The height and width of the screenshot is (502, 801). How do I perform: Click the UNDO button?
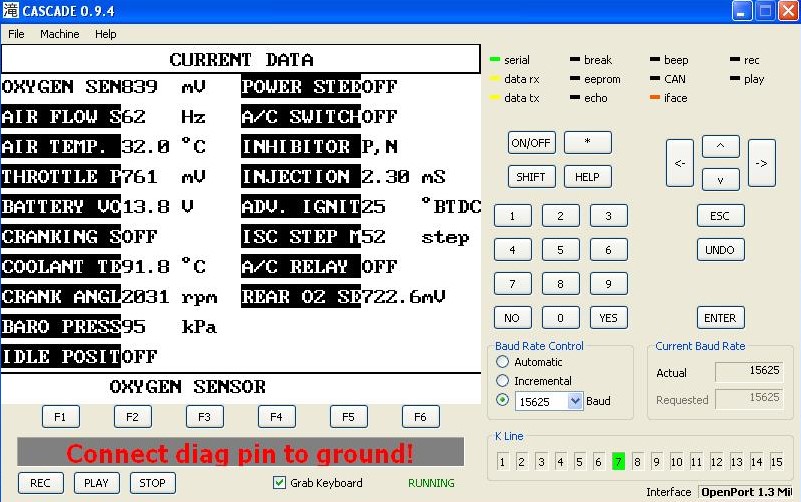point(720,250)
